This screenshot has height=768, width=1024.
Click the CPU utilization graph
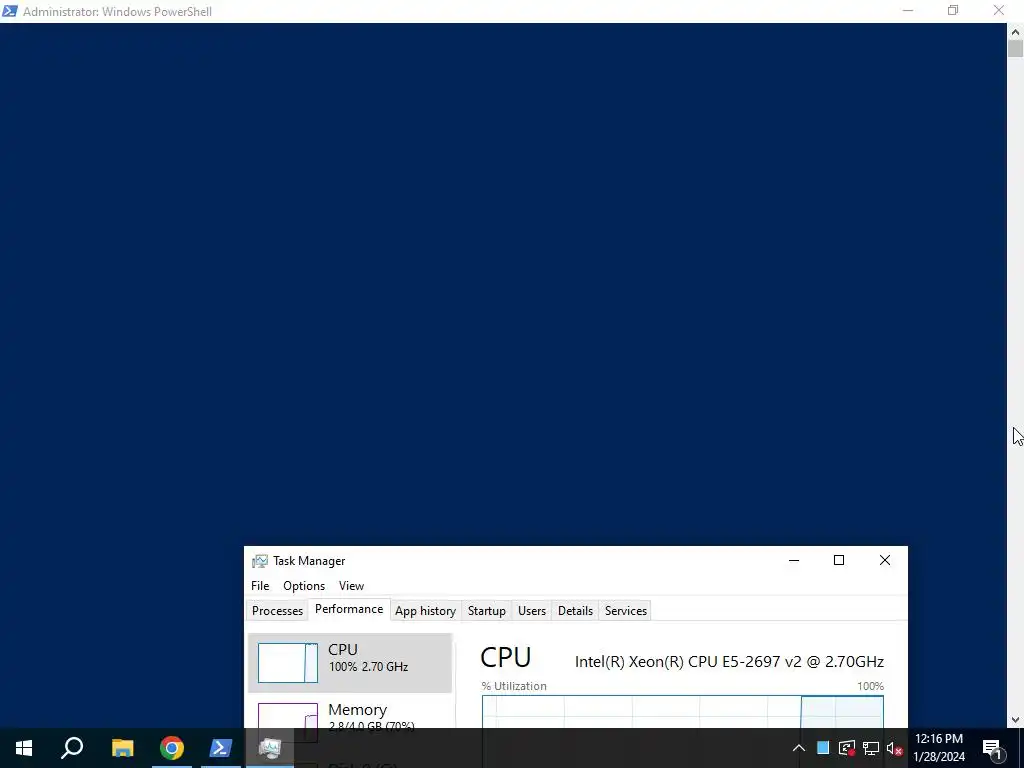click(x=682, y=712)
